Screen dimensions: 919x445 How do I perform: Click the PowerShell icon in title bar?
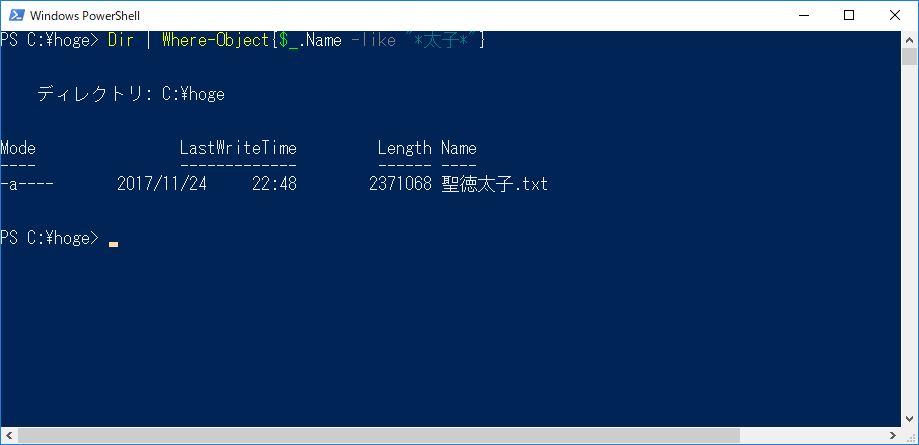(16, 15)
